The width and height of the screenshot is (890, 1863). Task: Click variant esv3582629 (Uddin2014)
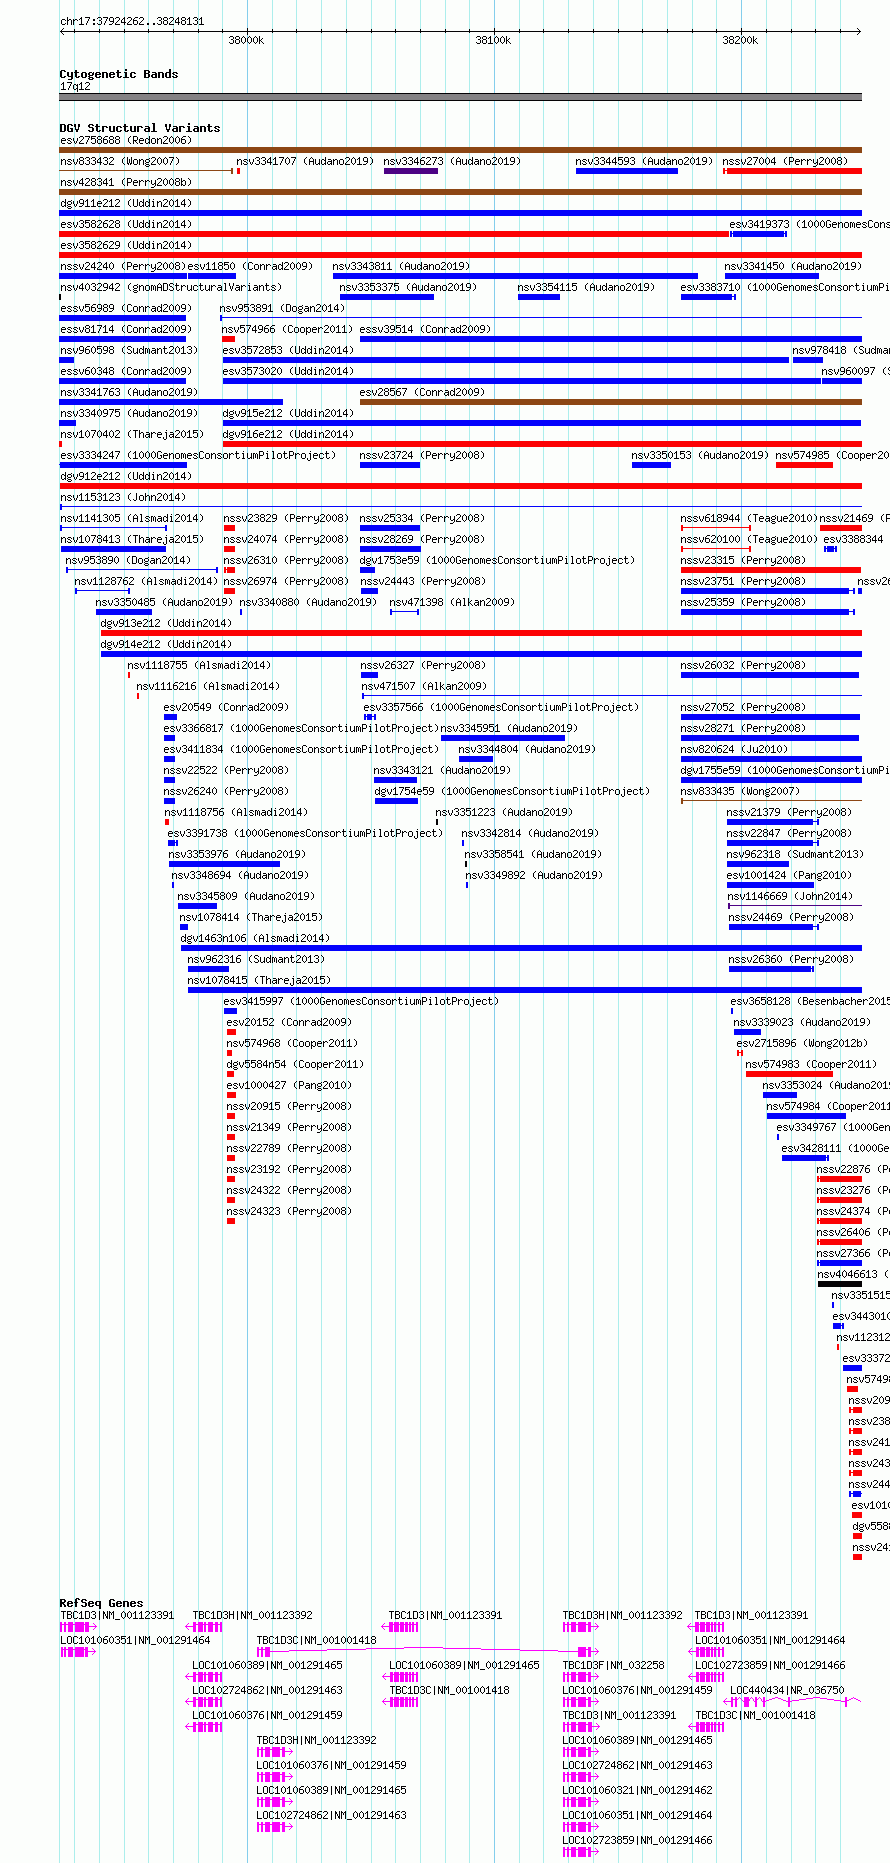pyautogui.click(x=126, y=245)
